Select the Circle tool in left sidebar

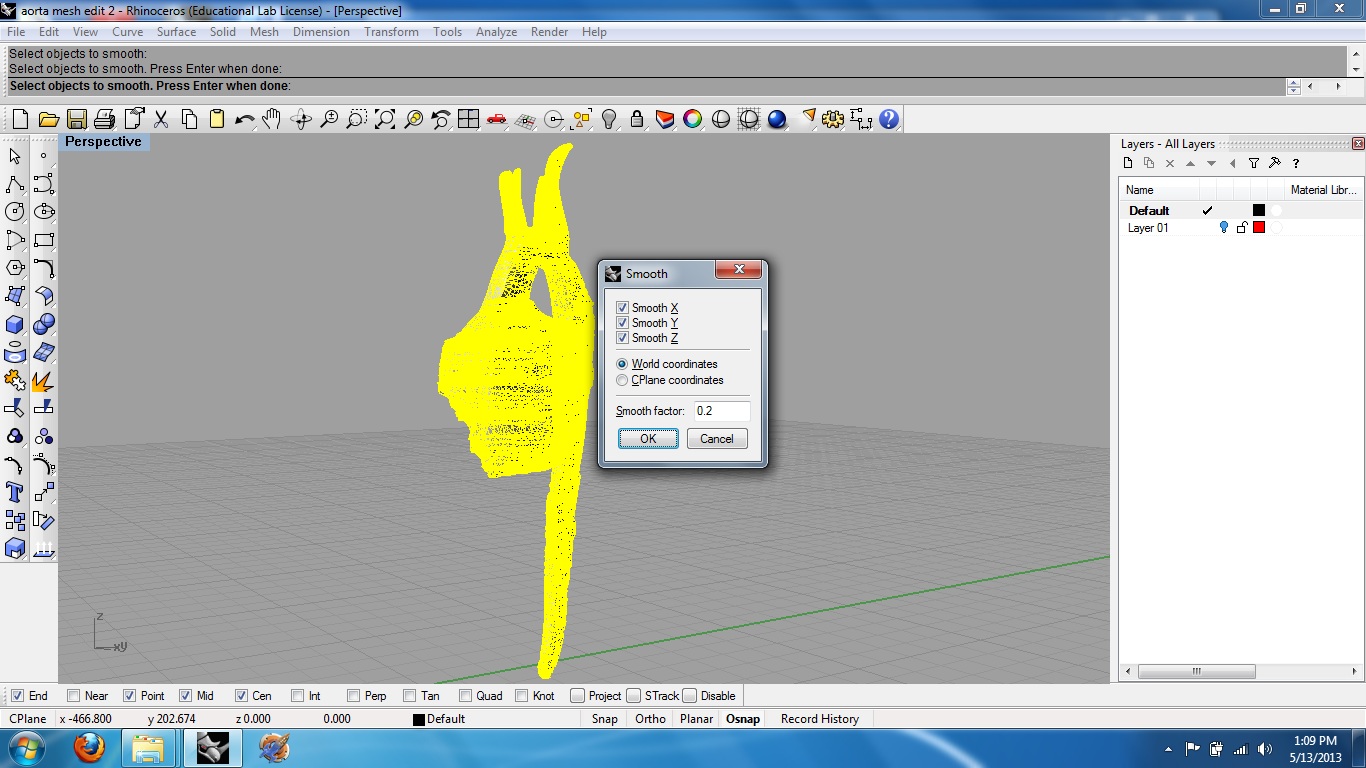(x=15, y=212)
